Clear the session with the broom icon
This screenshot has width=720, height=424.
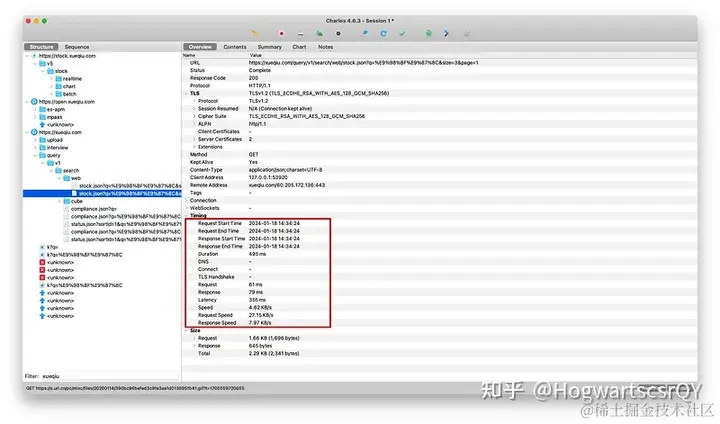[x=255, y=33]
